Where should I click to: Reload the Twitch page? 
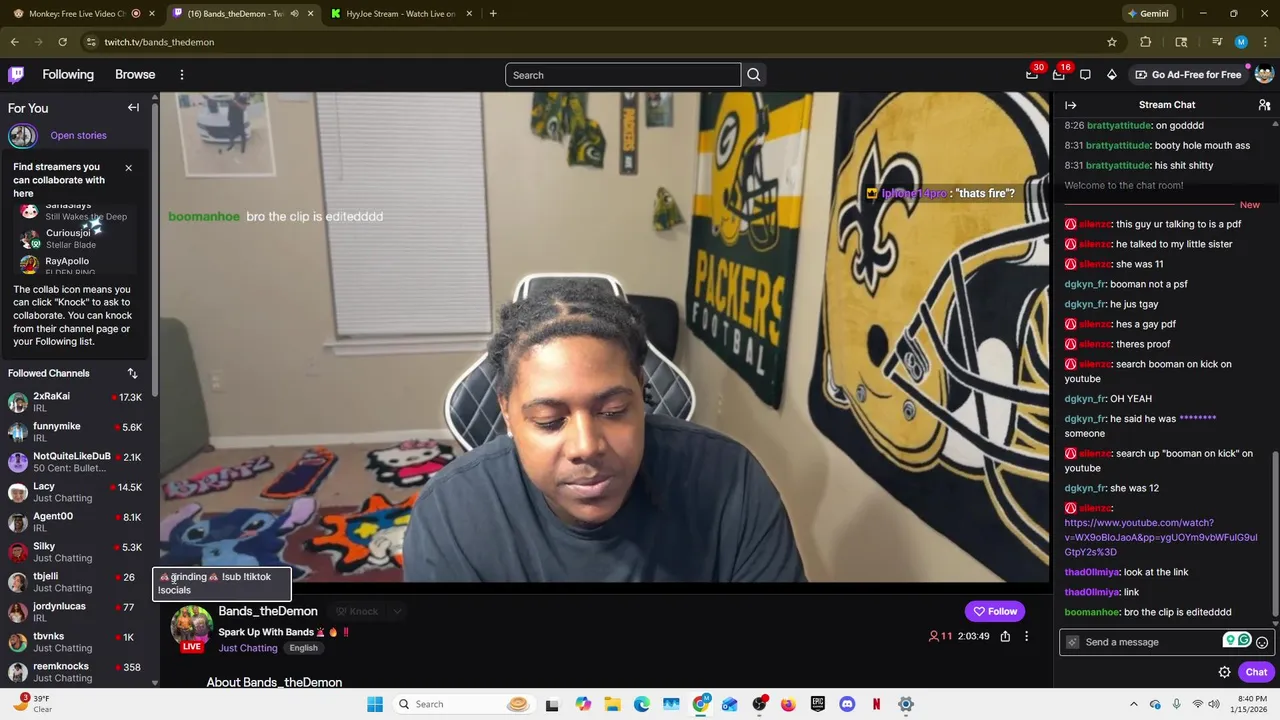pyautogui.click(x=62, y=42)
